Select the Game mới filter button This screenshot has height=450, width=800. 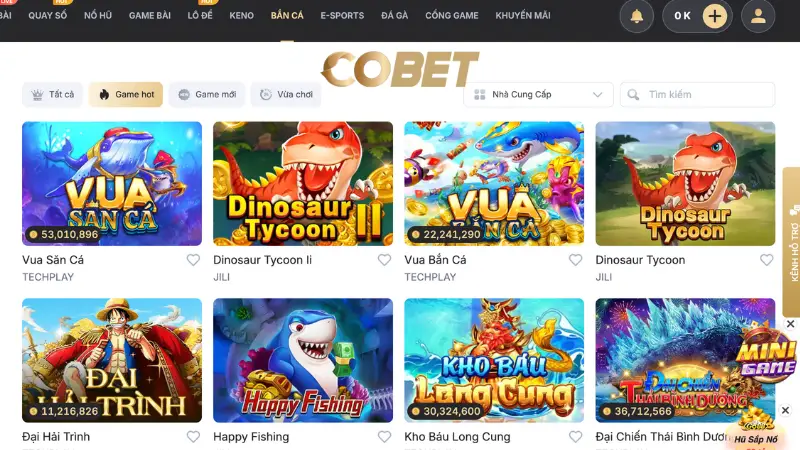[x=207, y=95]
